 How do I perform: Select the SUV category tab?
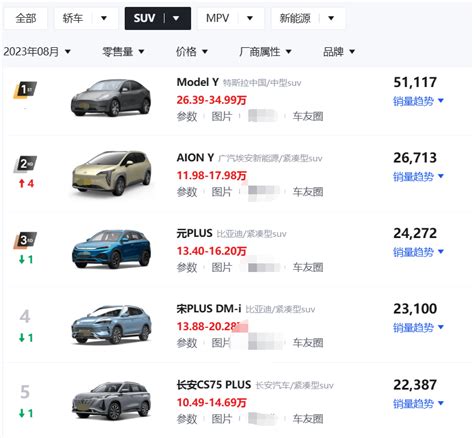pos(144,18)
